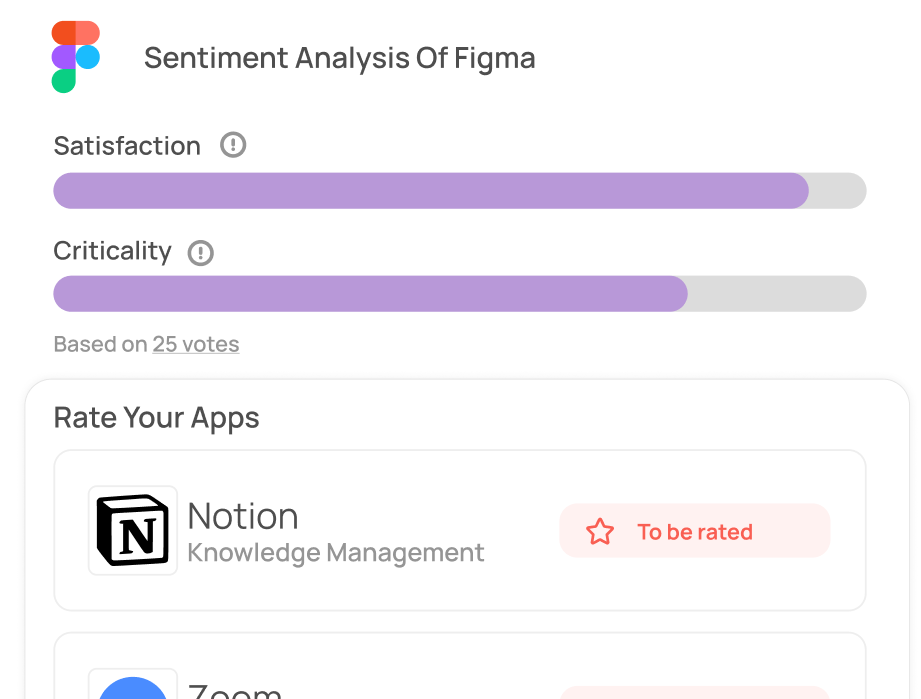Viewport: 921px width, 699px height.
Task: Click the Notion app logo
Action: [x=133, y=530]
